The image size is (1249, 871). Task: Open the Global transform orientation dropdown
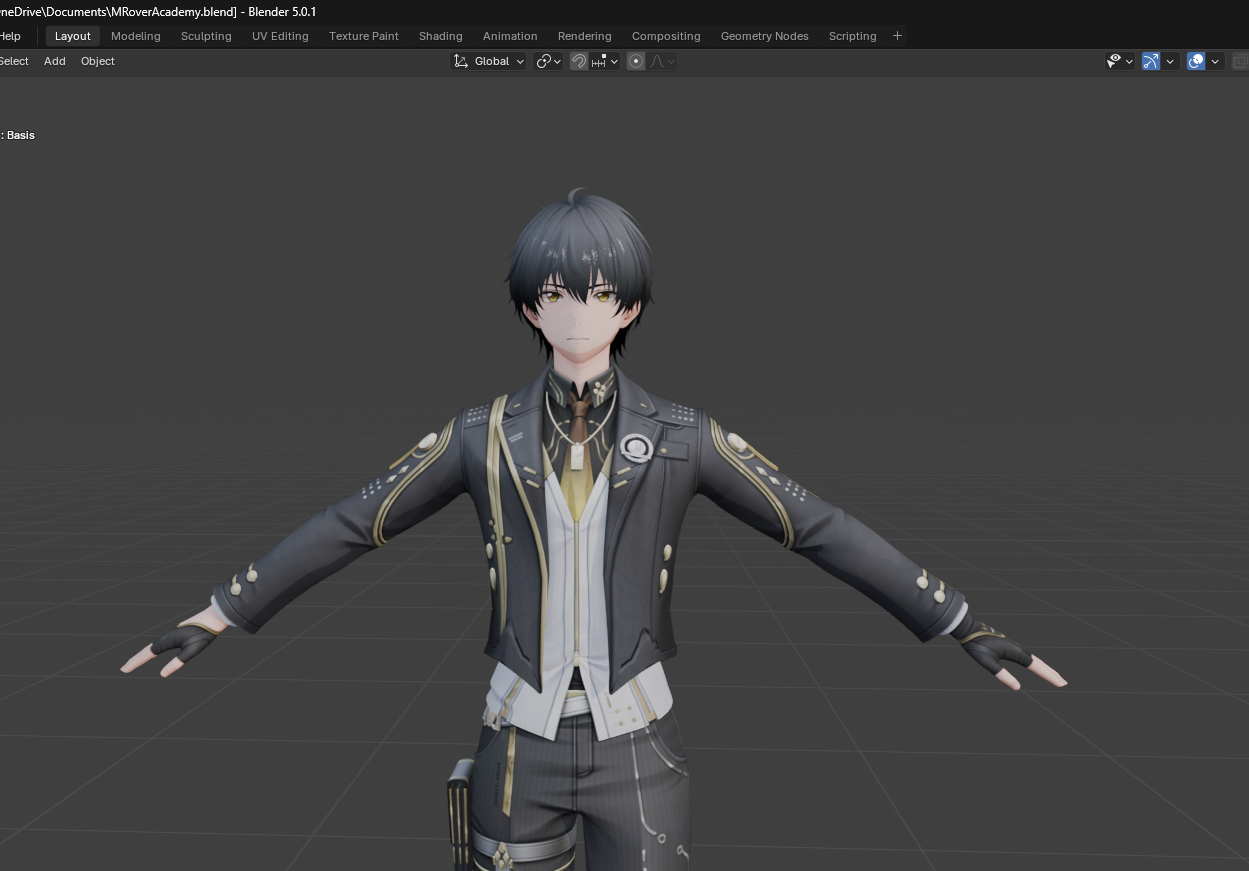pyautogui.click(x=488, y=61)
